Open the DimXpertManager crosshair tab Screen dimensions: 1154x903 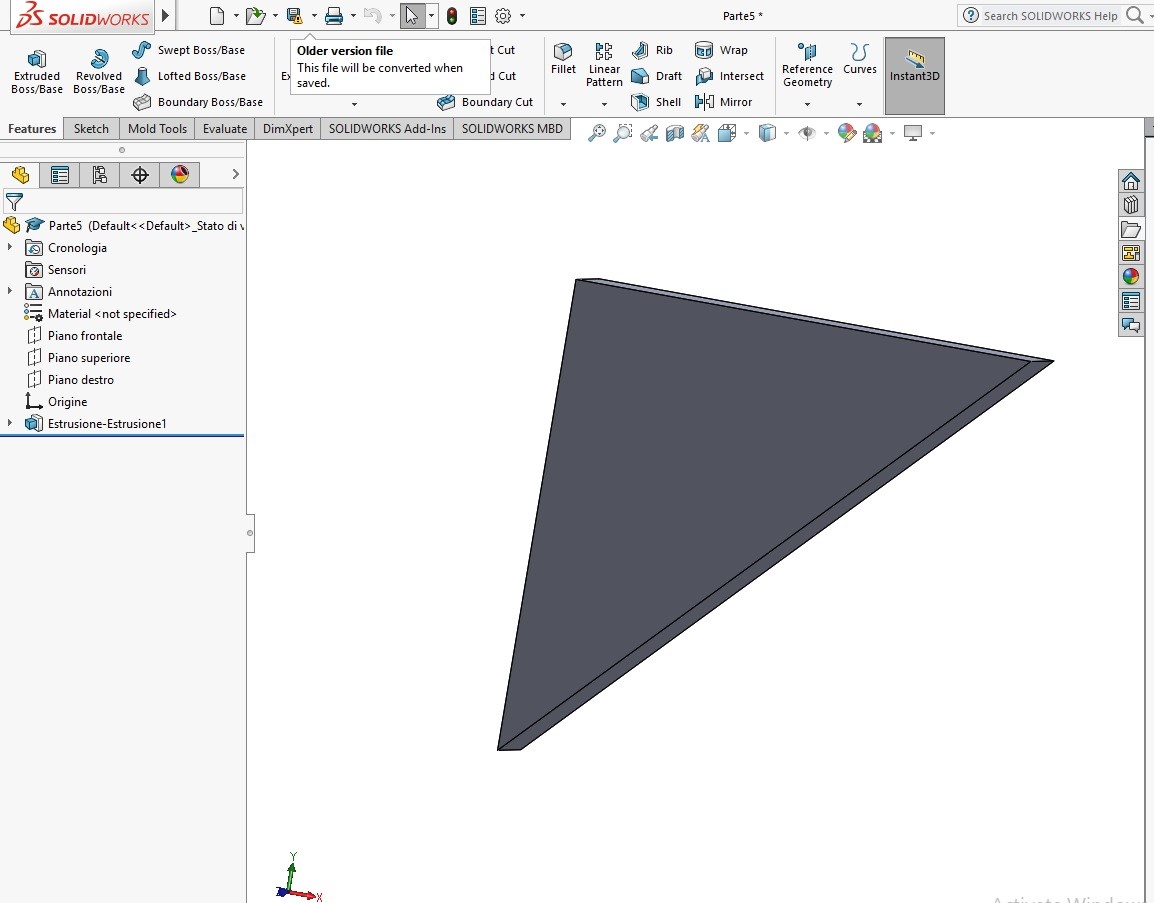(140, 174)
